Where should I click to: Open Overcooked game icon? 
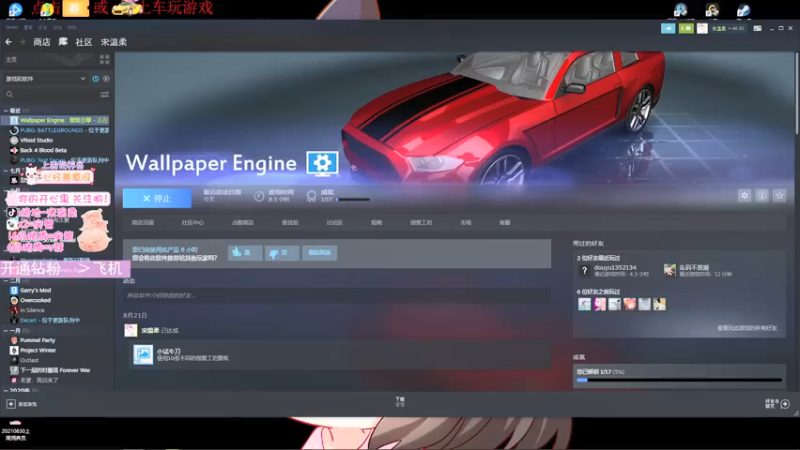(14, 301)
